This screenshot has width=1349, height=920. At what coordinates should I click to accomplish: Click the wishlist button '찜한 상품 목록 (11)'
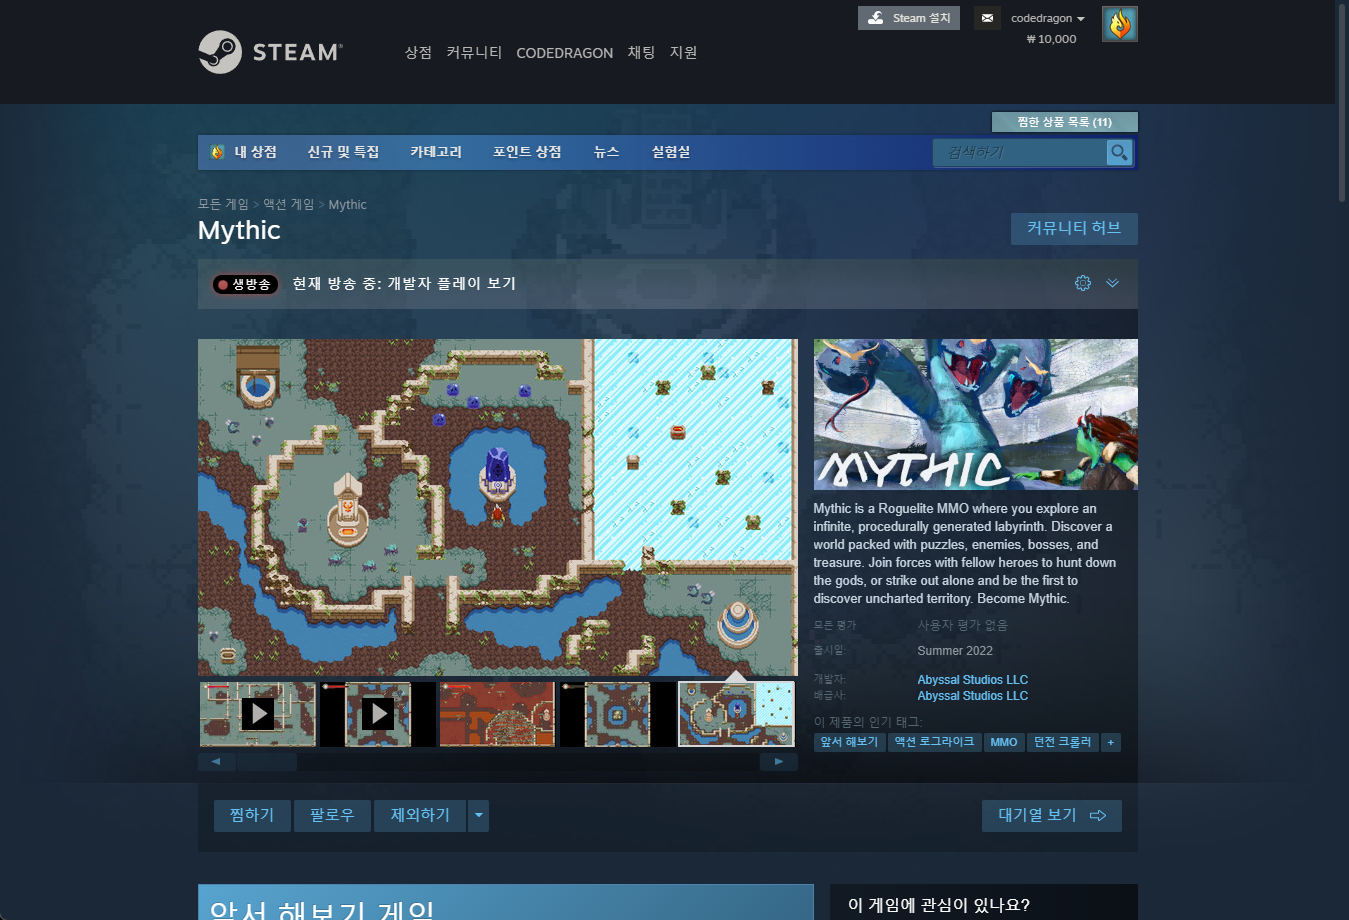[1064, 122]
